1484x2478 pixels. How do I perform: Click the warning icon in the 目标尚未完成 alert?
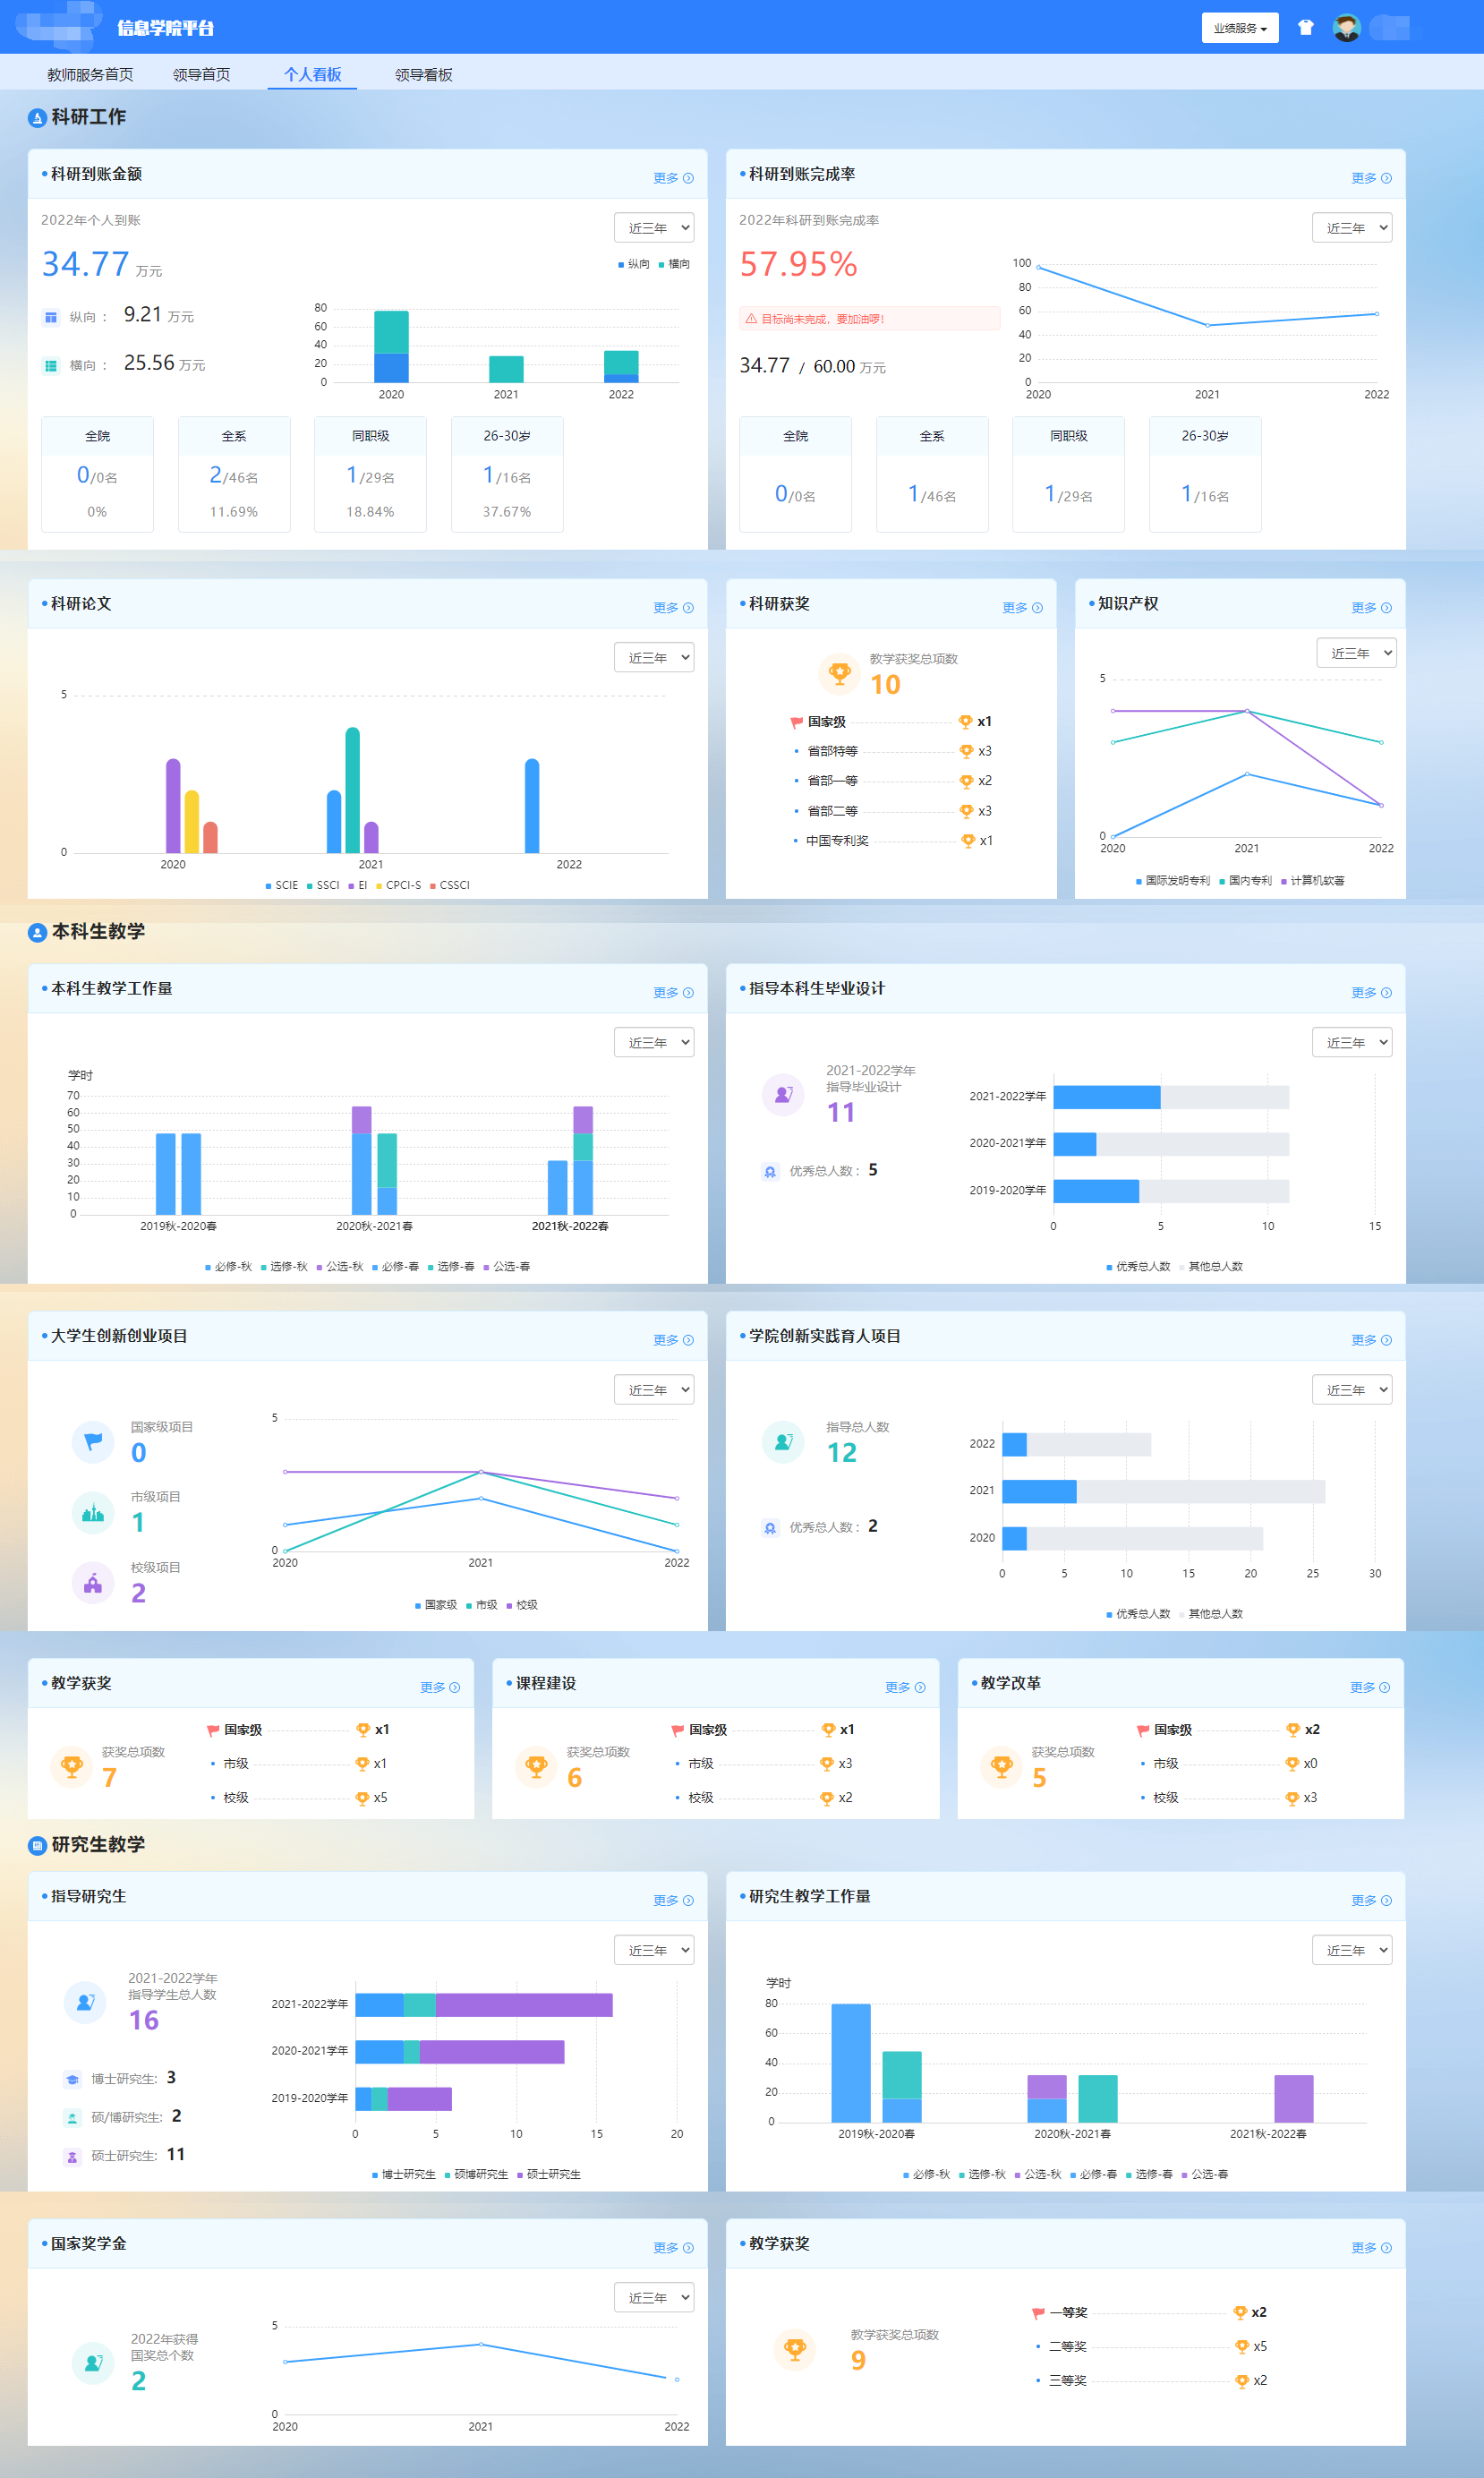[x=751, y=319]
